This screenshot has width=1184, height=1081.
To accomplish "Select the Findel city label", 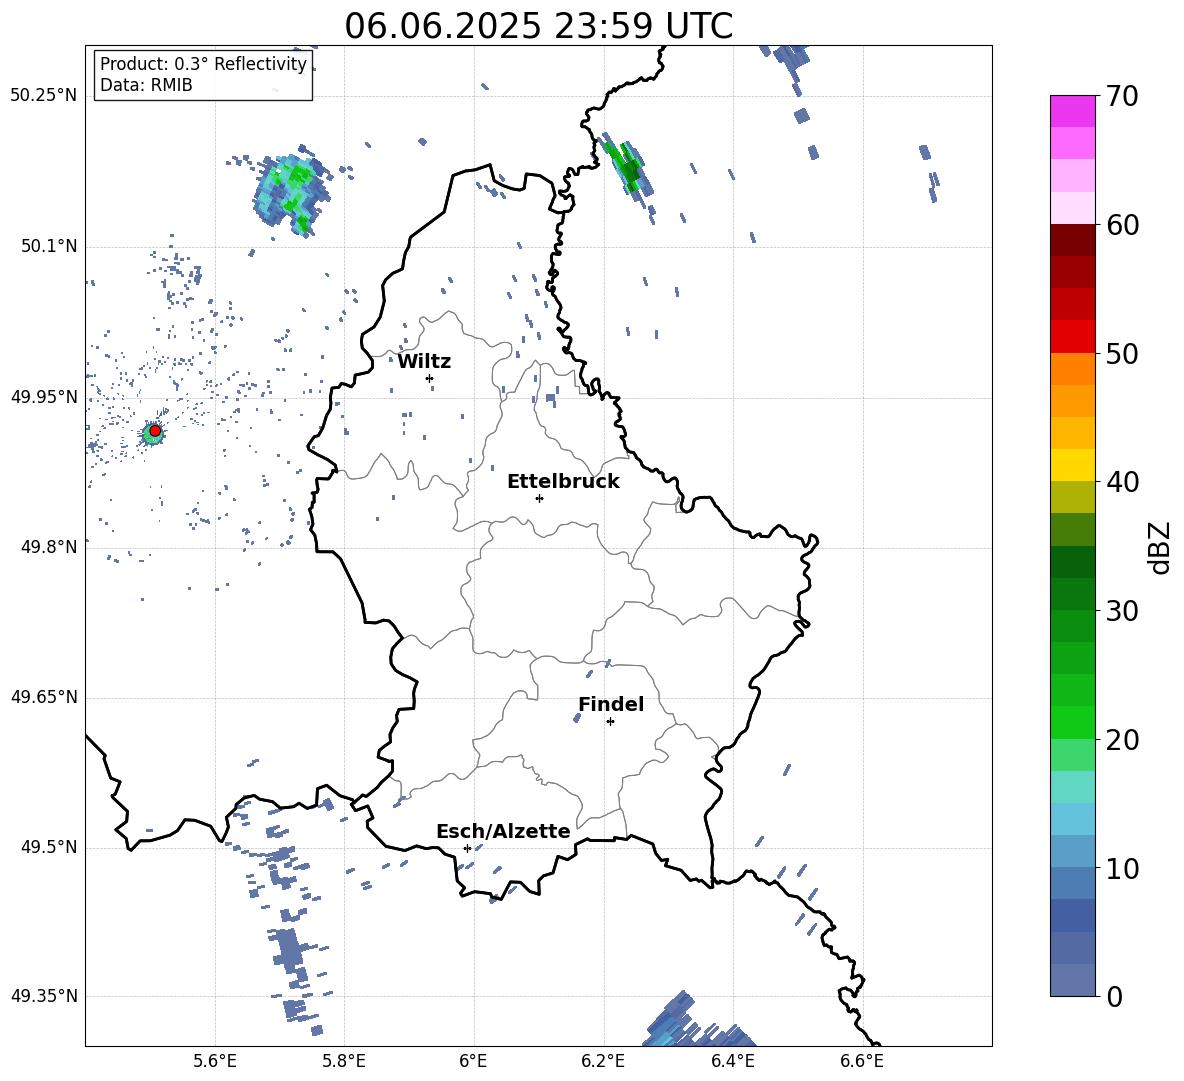I will (x=611, y=704).
